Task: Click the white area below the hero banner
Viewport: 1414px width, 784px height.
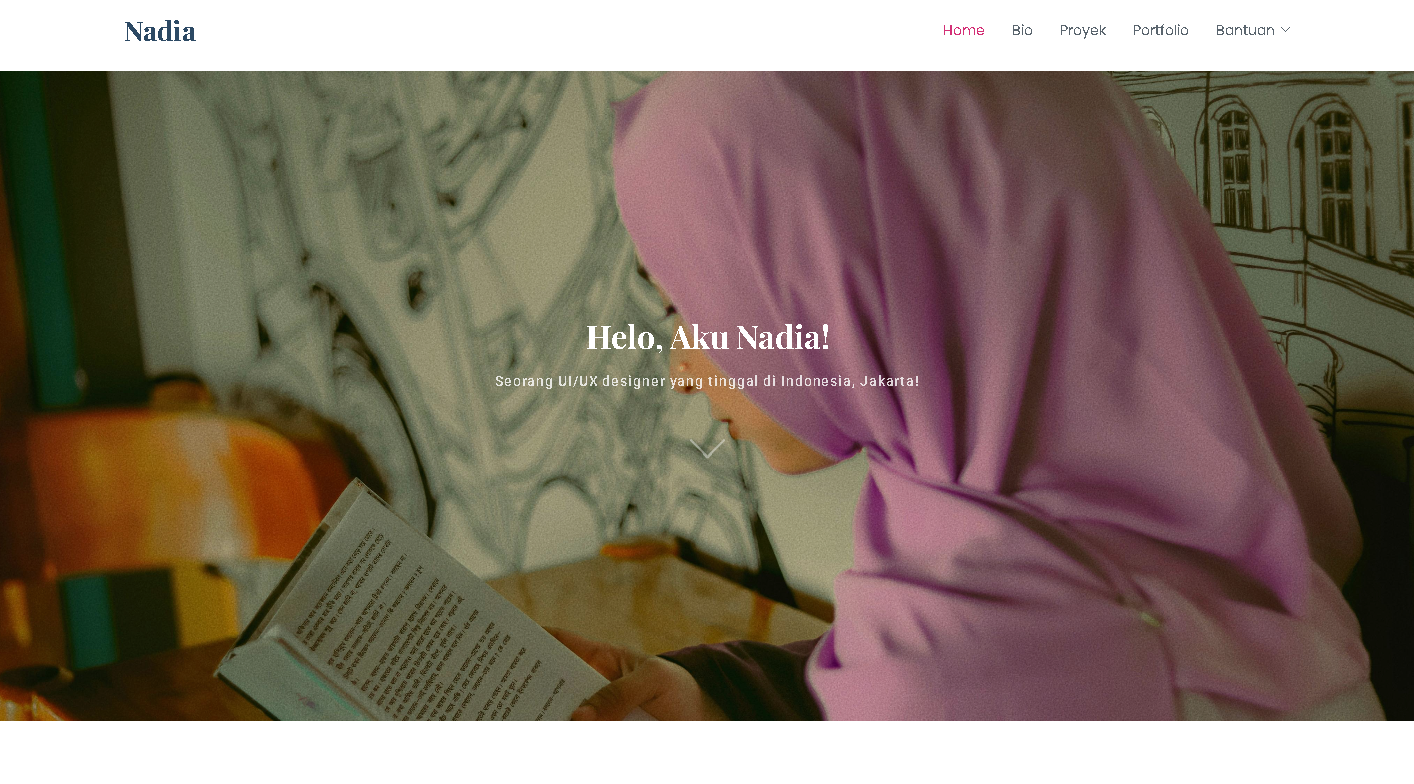Action: (x=707, y=752)
